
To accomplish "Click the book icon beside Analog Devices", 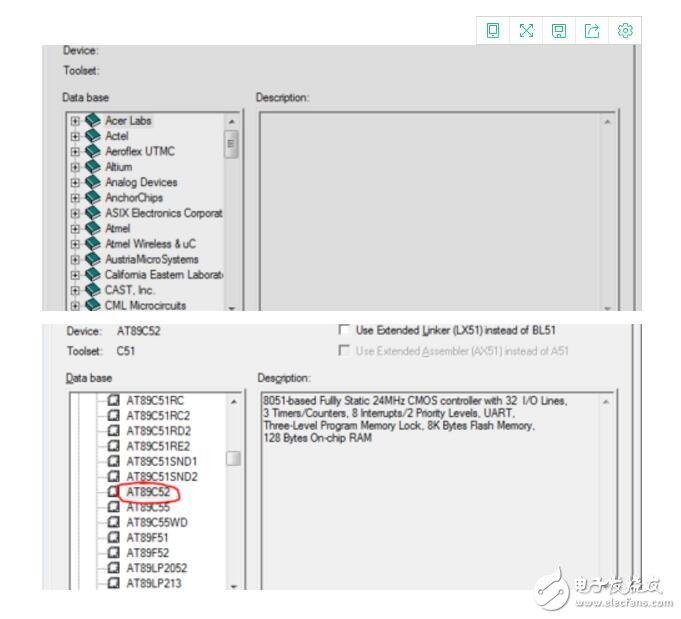I will click(x=93, y=182).
